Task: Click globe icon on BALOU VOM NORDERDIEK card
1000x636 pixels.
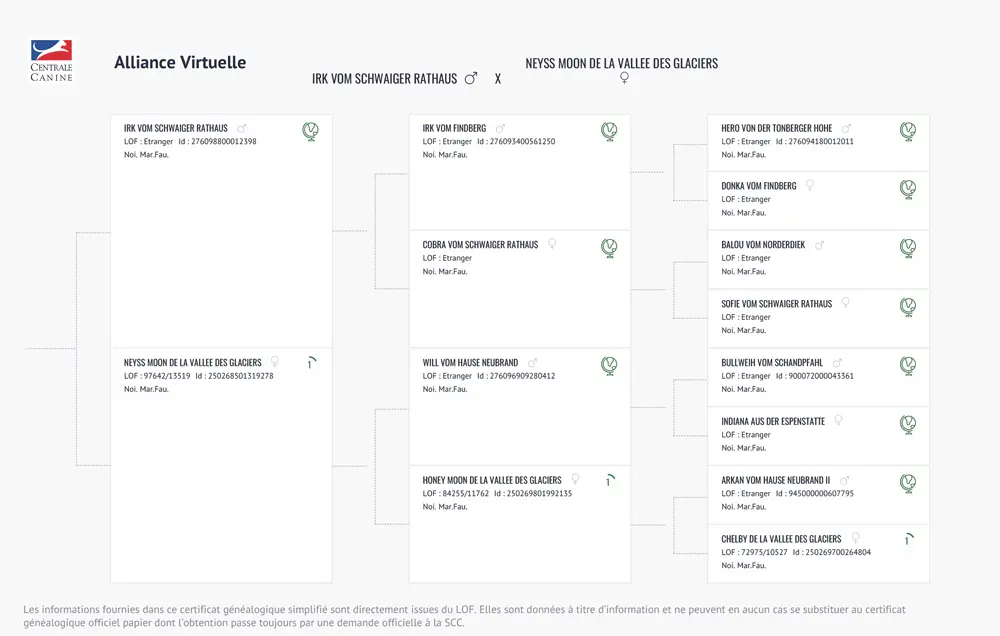Action: pos(908,248)
